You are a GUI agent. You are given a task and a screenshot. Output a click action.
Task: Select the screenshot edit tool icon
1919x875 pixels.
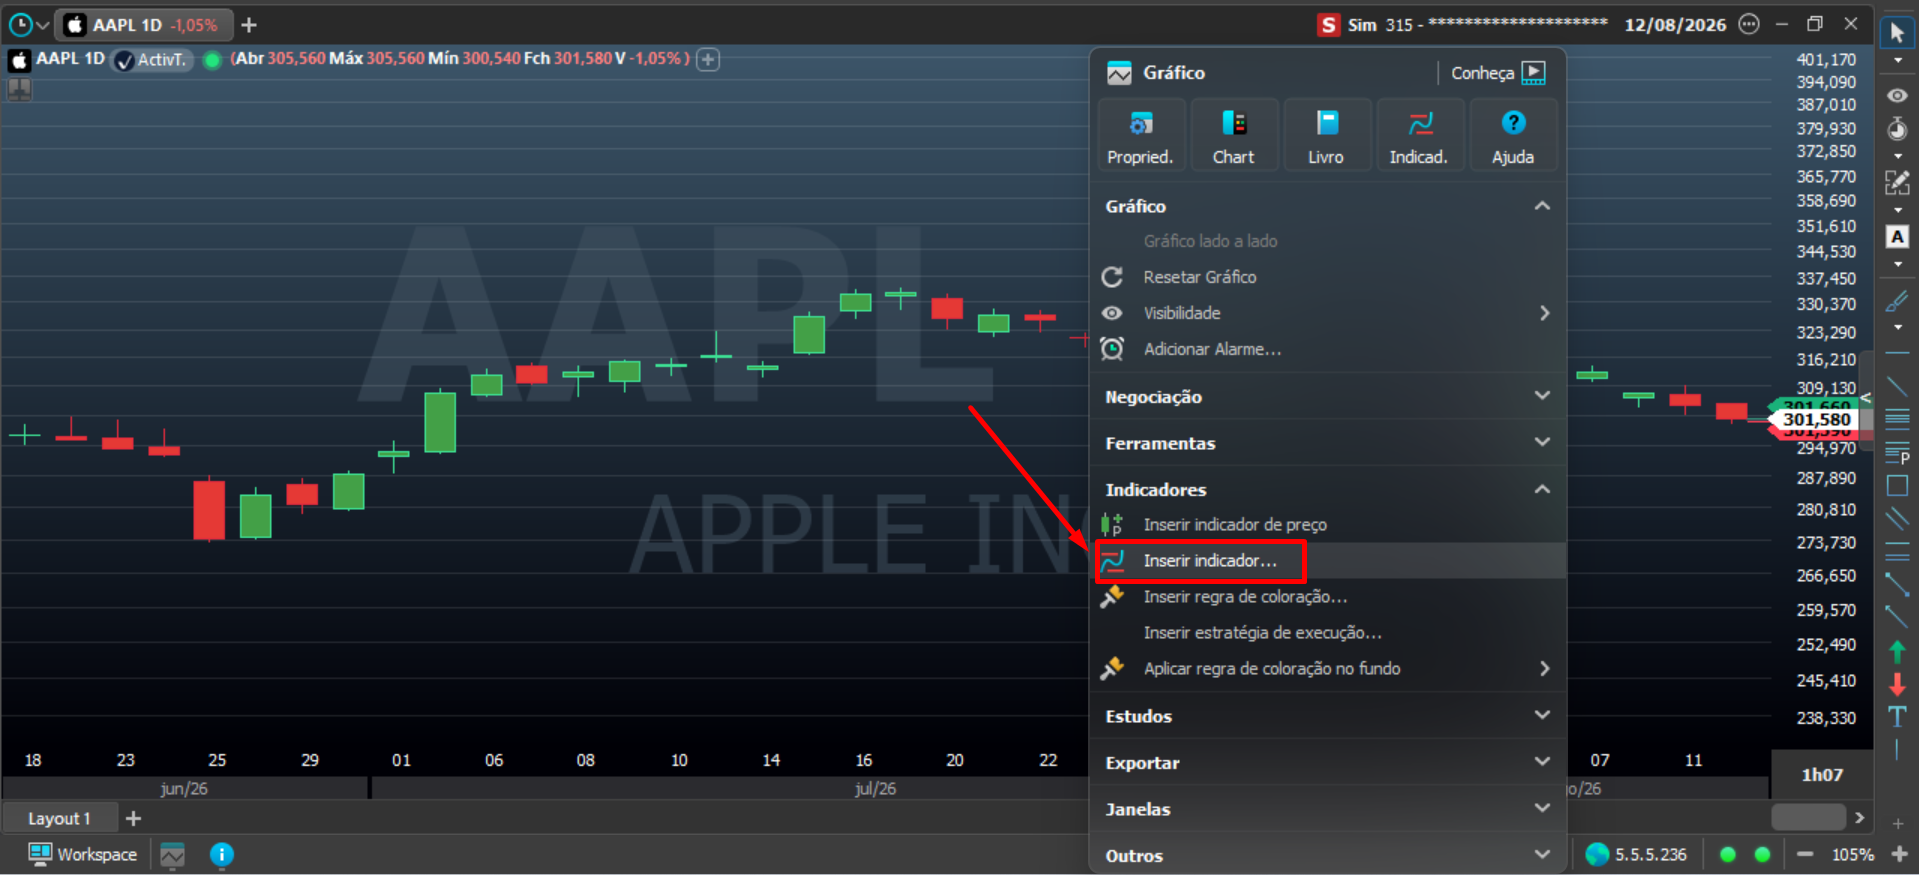1897,182
